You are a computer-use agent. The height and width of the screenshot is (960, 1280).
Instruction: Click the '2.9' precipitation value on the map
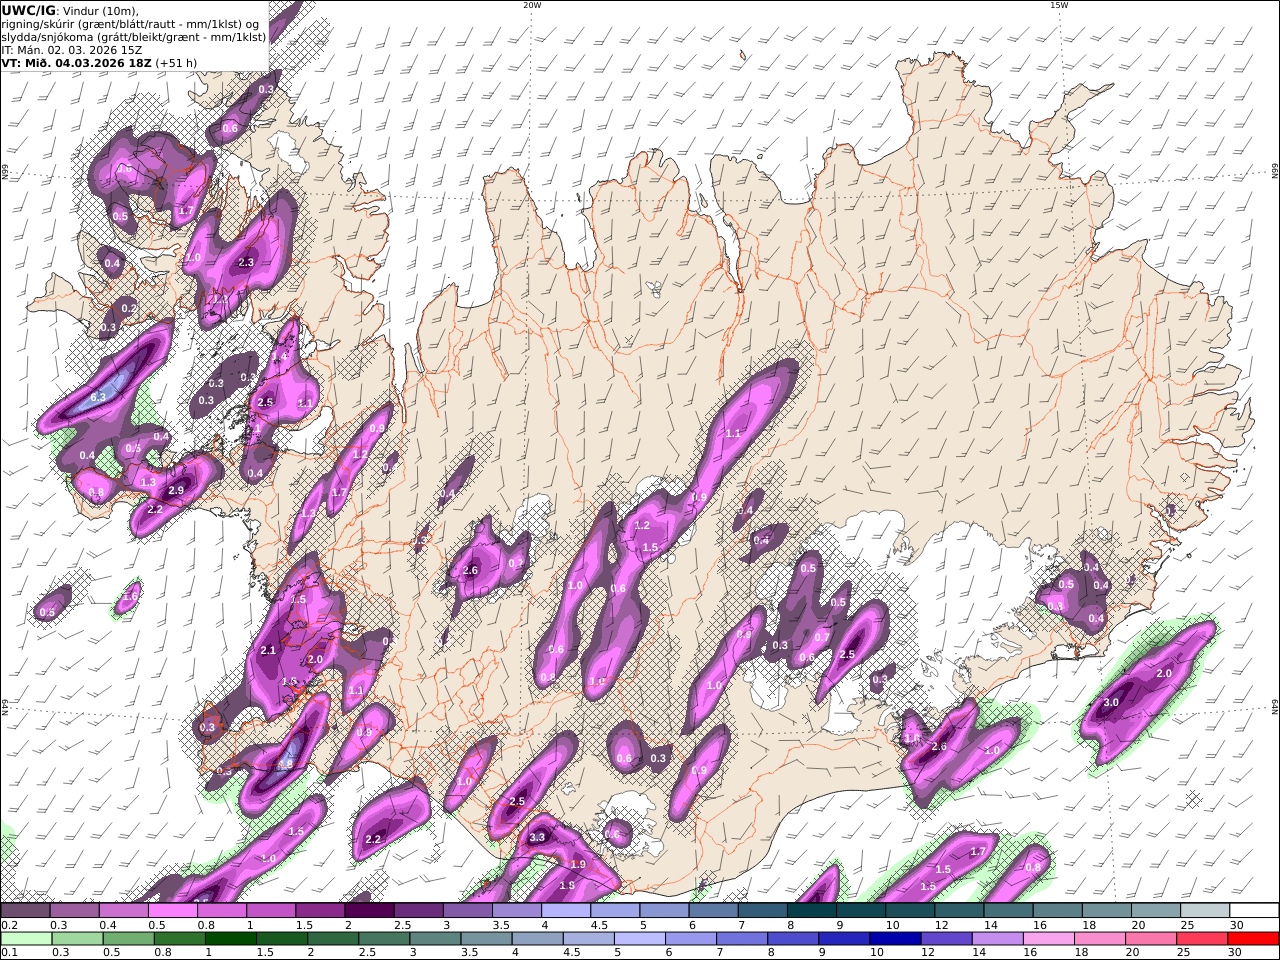pos(176,490)
